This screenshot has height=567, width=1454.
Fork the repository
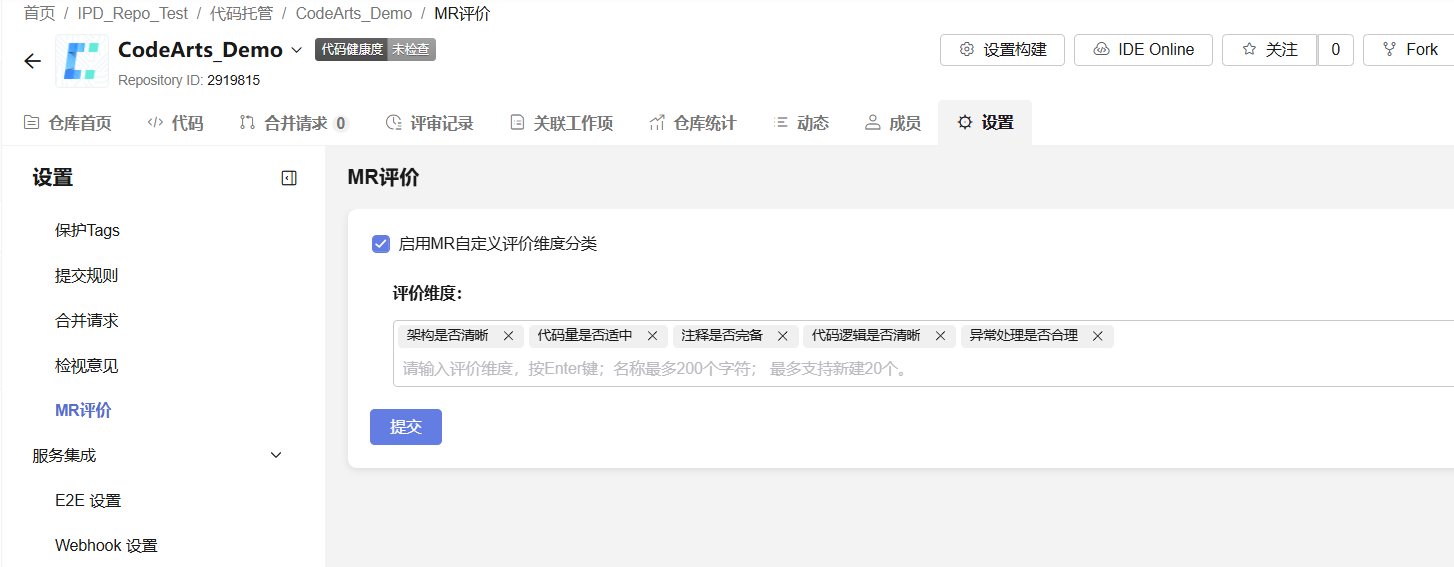(1408, 50)
